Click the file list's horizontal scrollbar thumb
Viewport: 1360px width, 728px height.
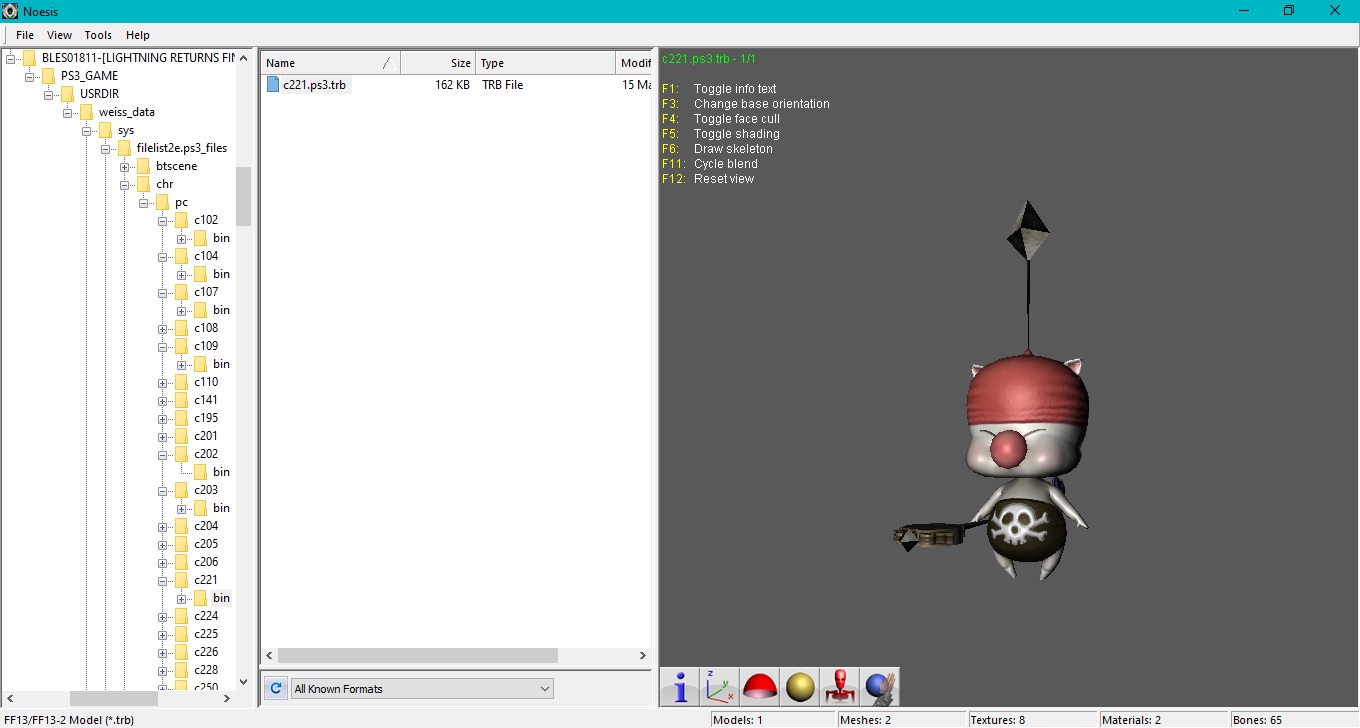click(x=417, y=655)
